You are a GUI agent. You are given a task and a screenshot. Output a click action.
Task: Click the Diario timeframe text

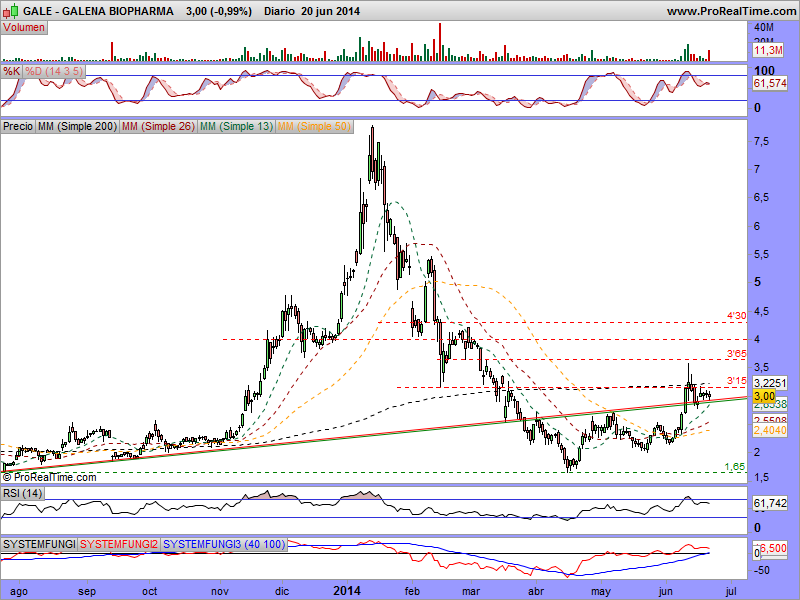coord(279,11)
